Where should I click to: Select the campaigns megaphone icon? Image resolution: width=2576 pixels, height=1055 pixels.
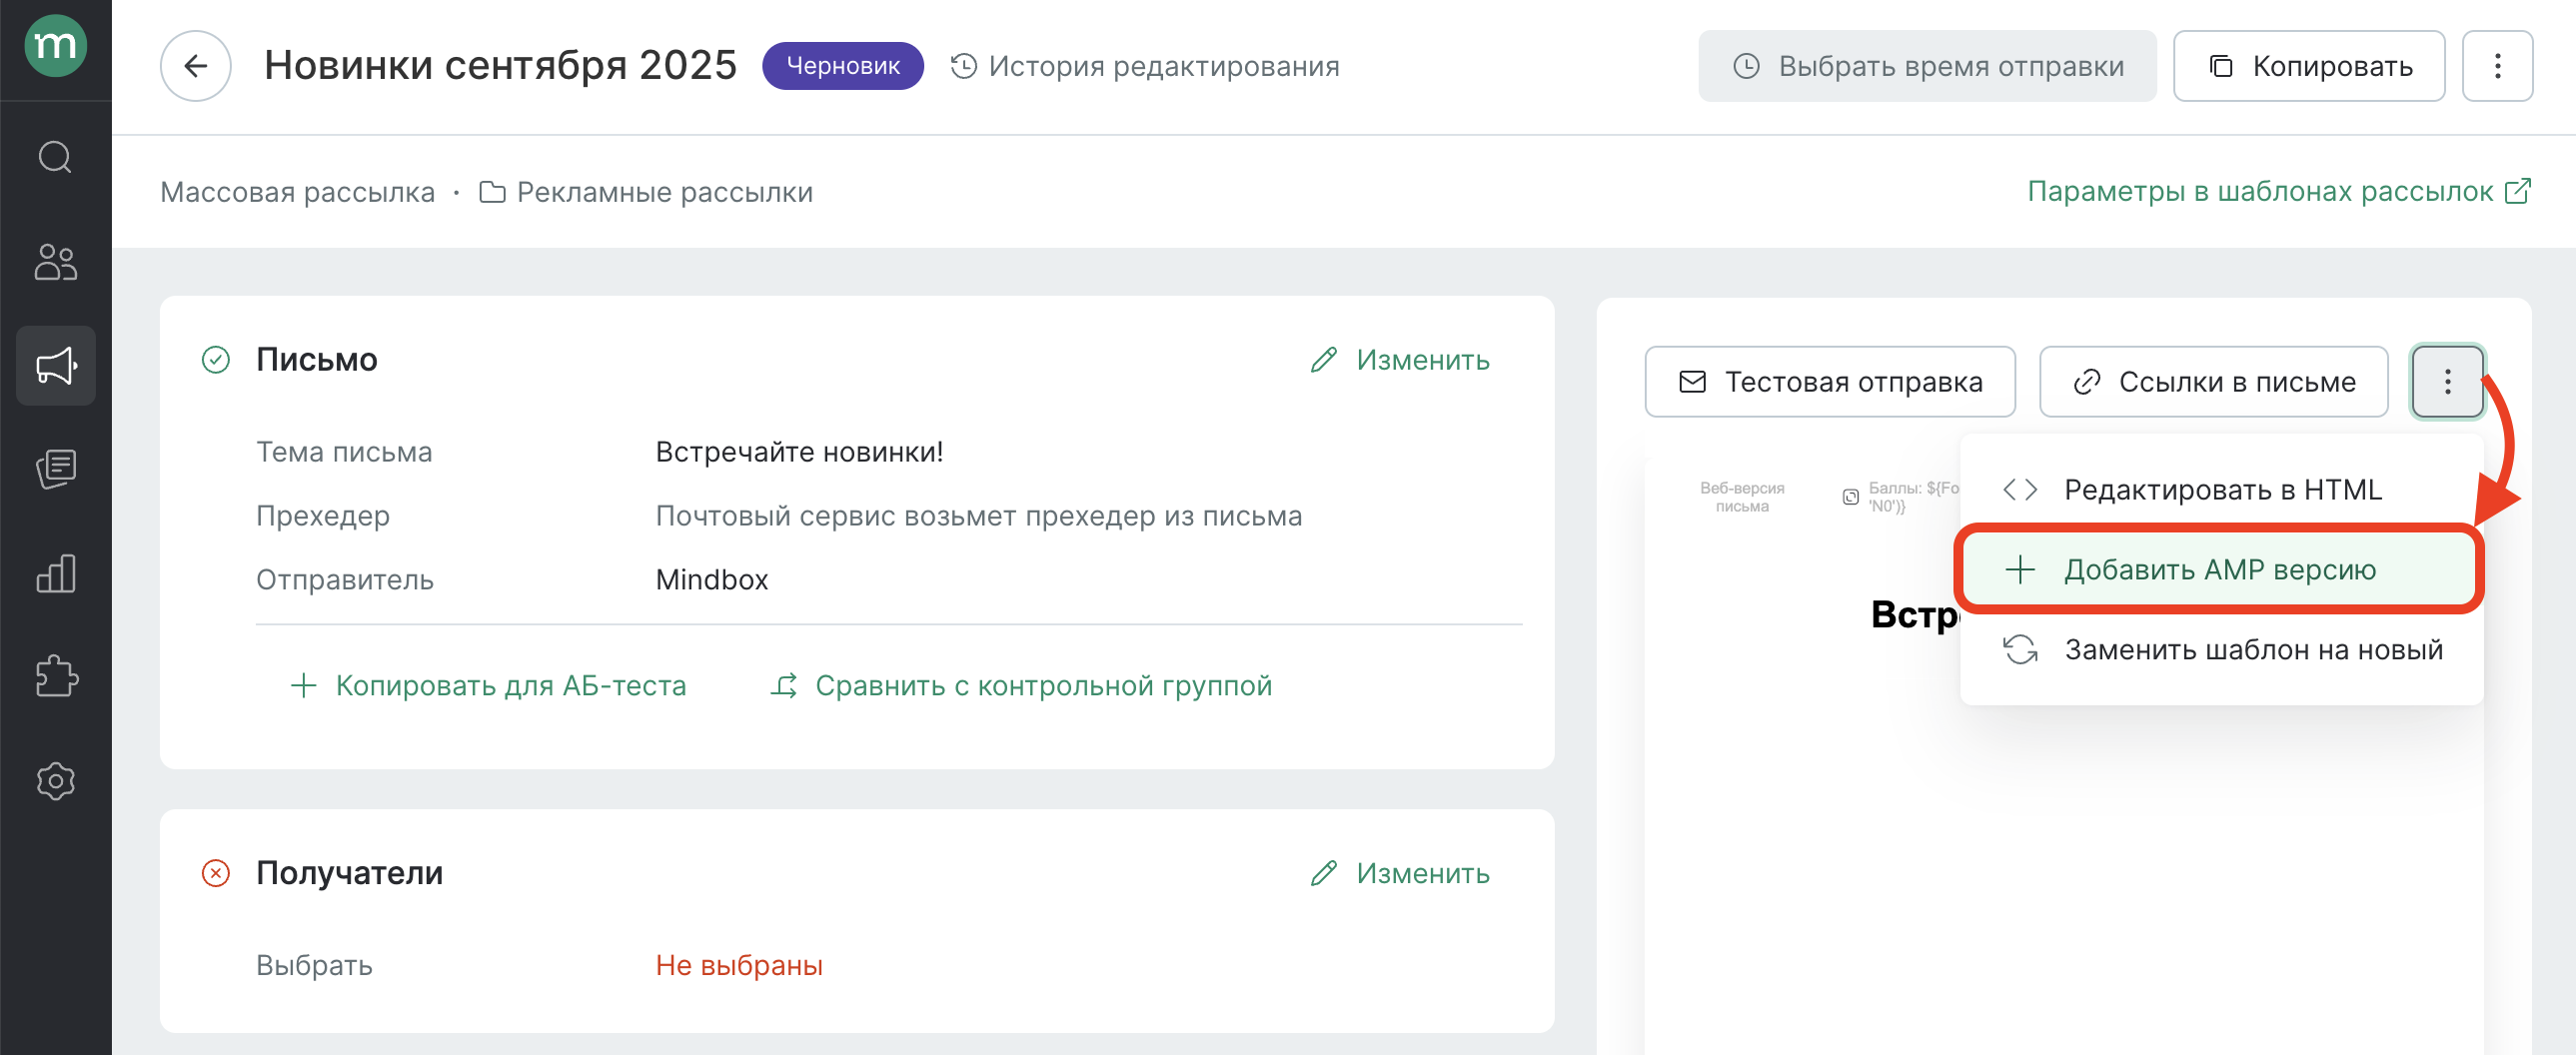56,366
